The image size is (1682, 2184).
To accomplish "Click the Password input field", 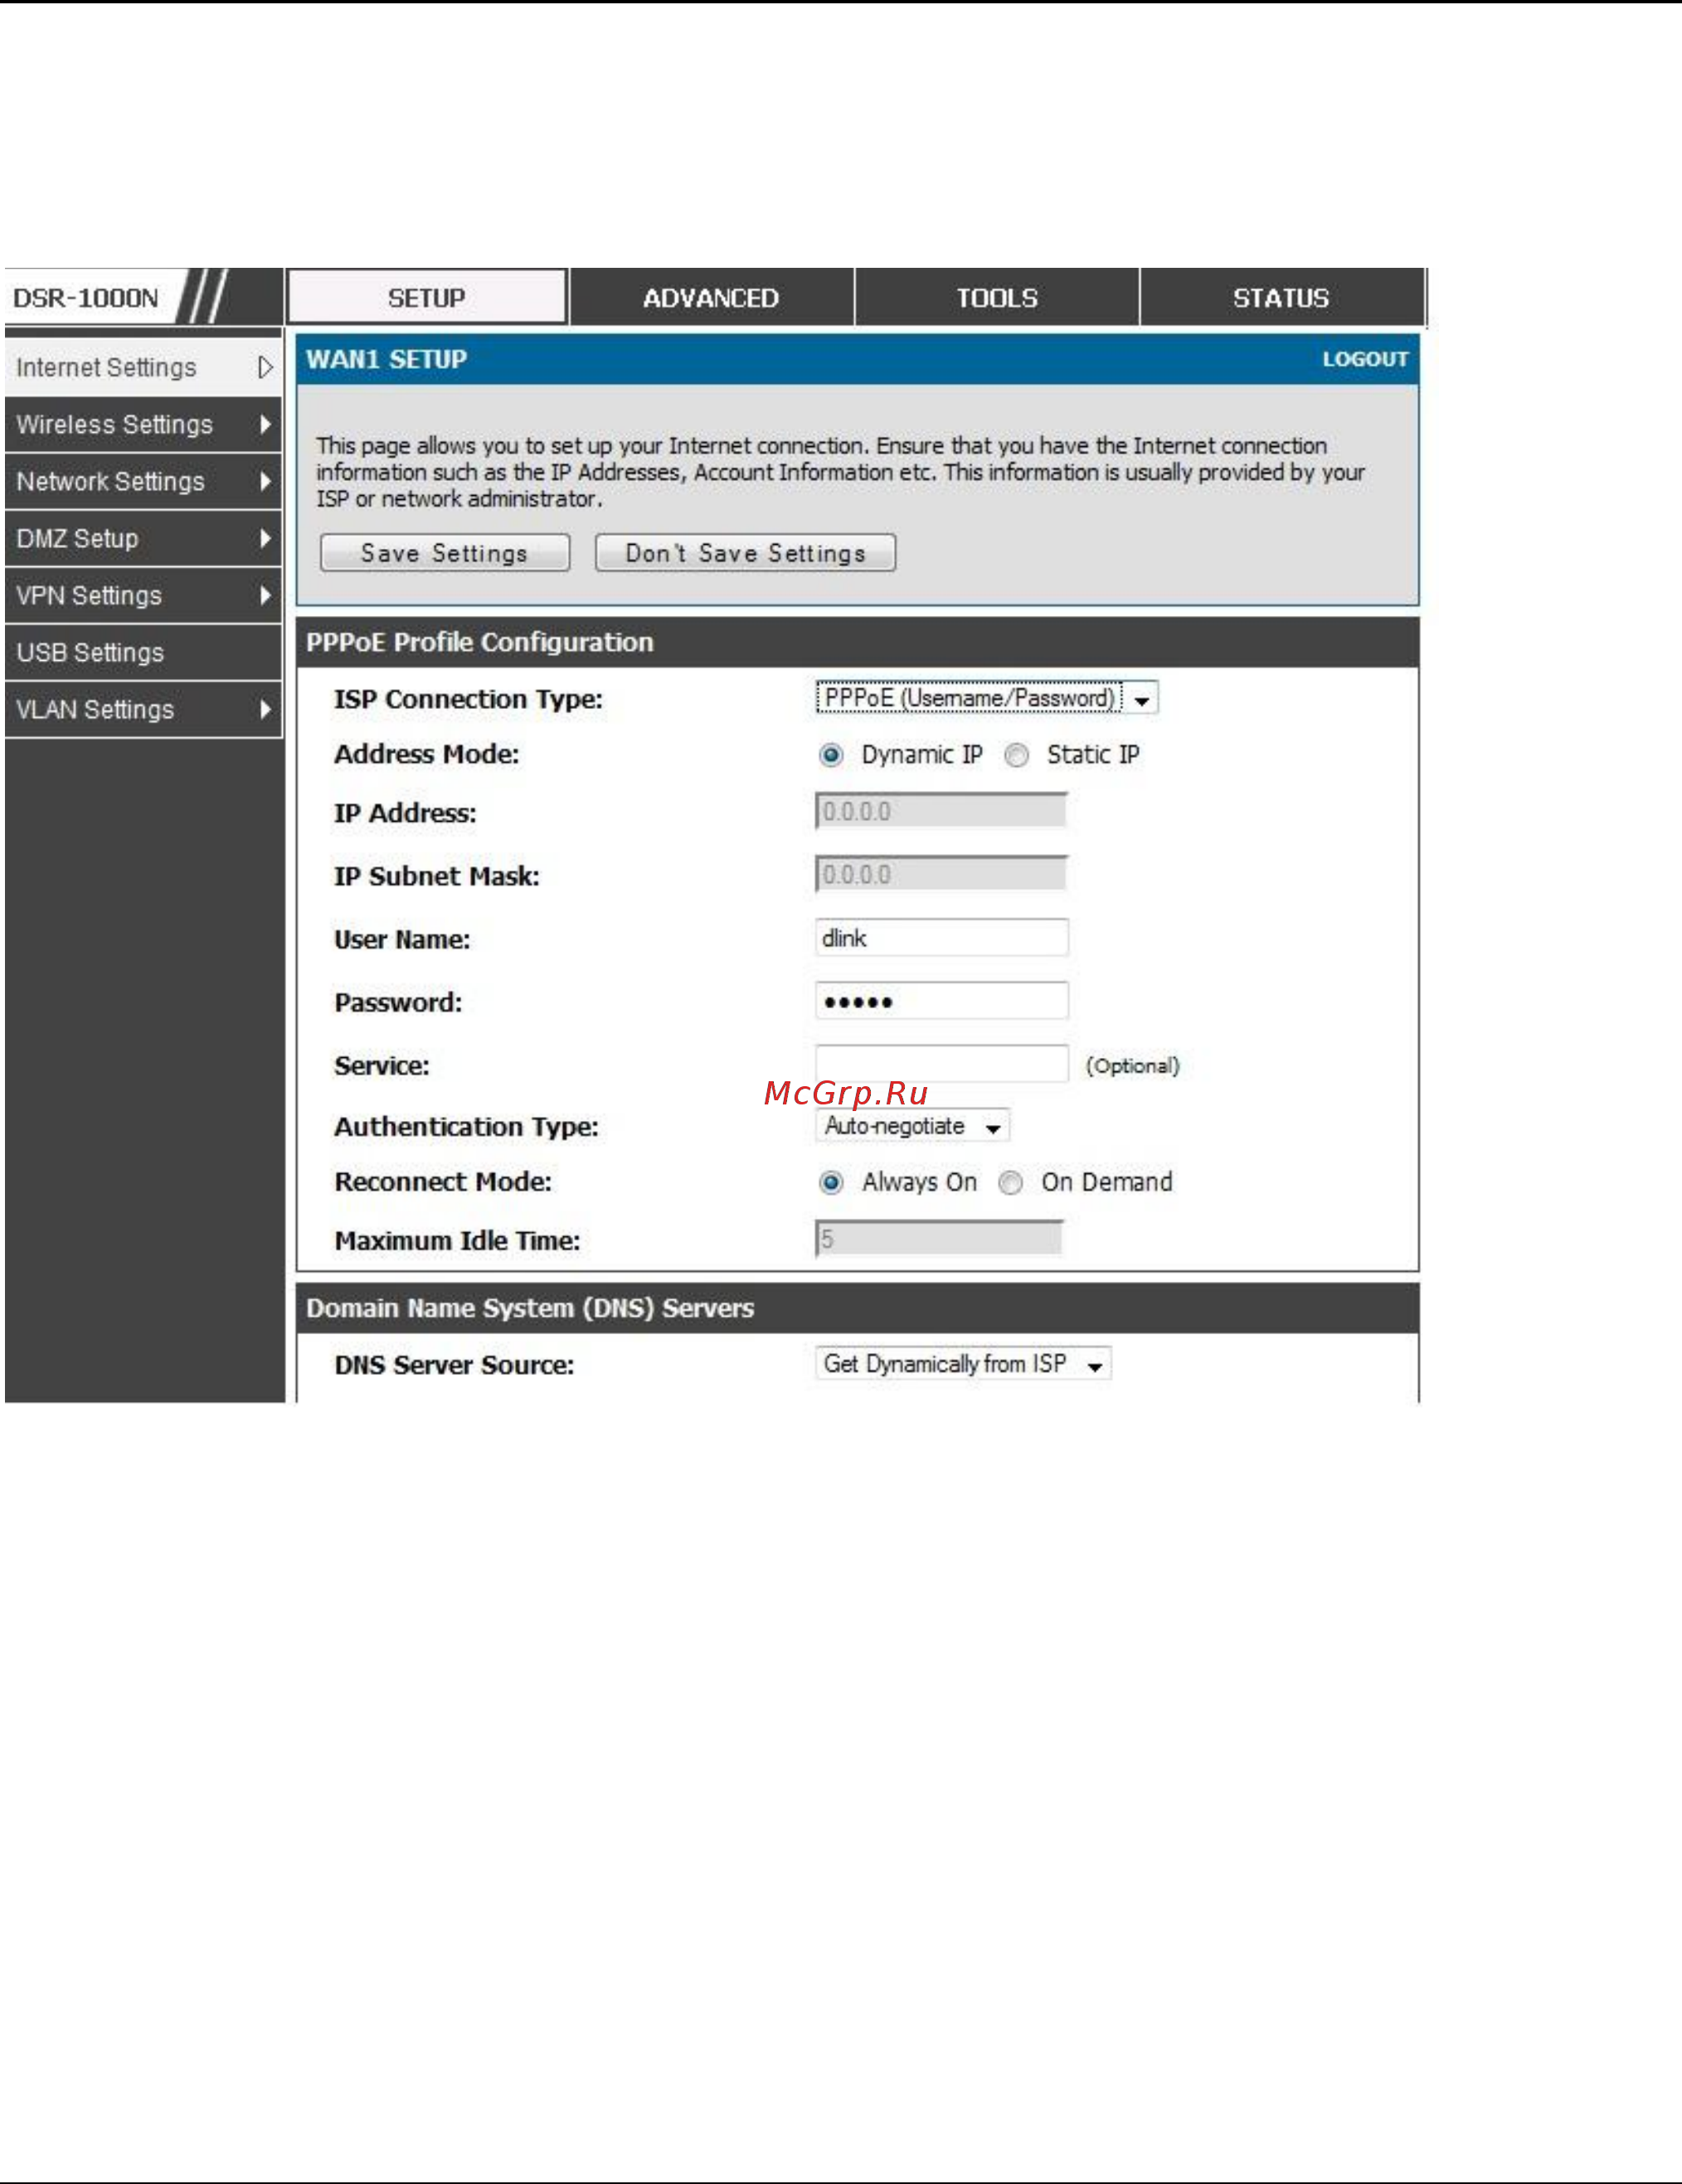I will [941, 1000].
